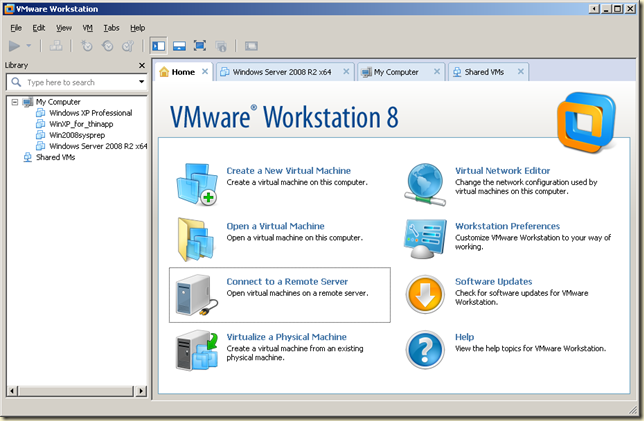644x421 pixels.
Task: Select Shared VMs in the Library tree
Action: (x=55, y=157)
